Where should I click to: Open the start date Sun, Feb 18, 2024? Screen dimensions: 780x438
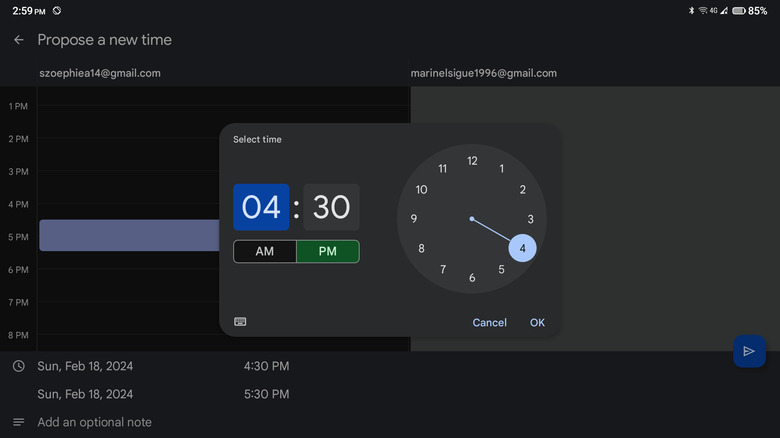point(85,366)
